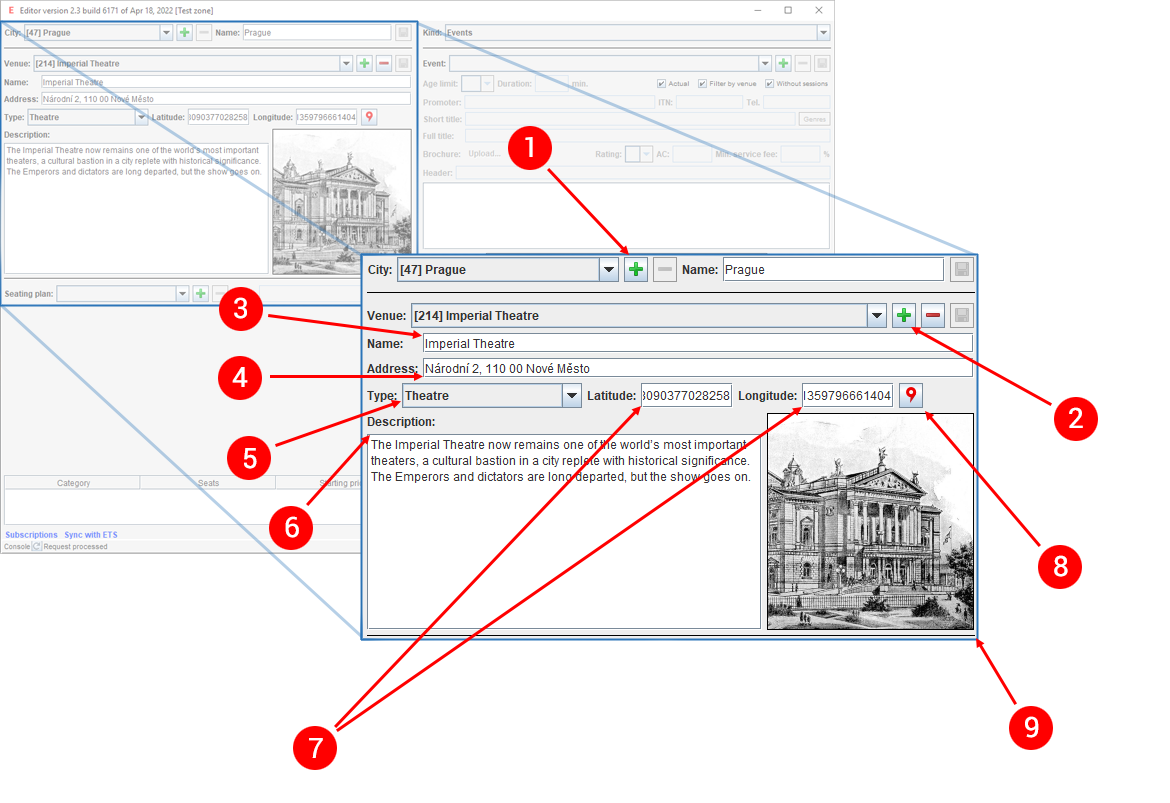Click the Seats column header
Image resolution: width=1170 pixels, height=803 pixels.
tap(208, 483)
